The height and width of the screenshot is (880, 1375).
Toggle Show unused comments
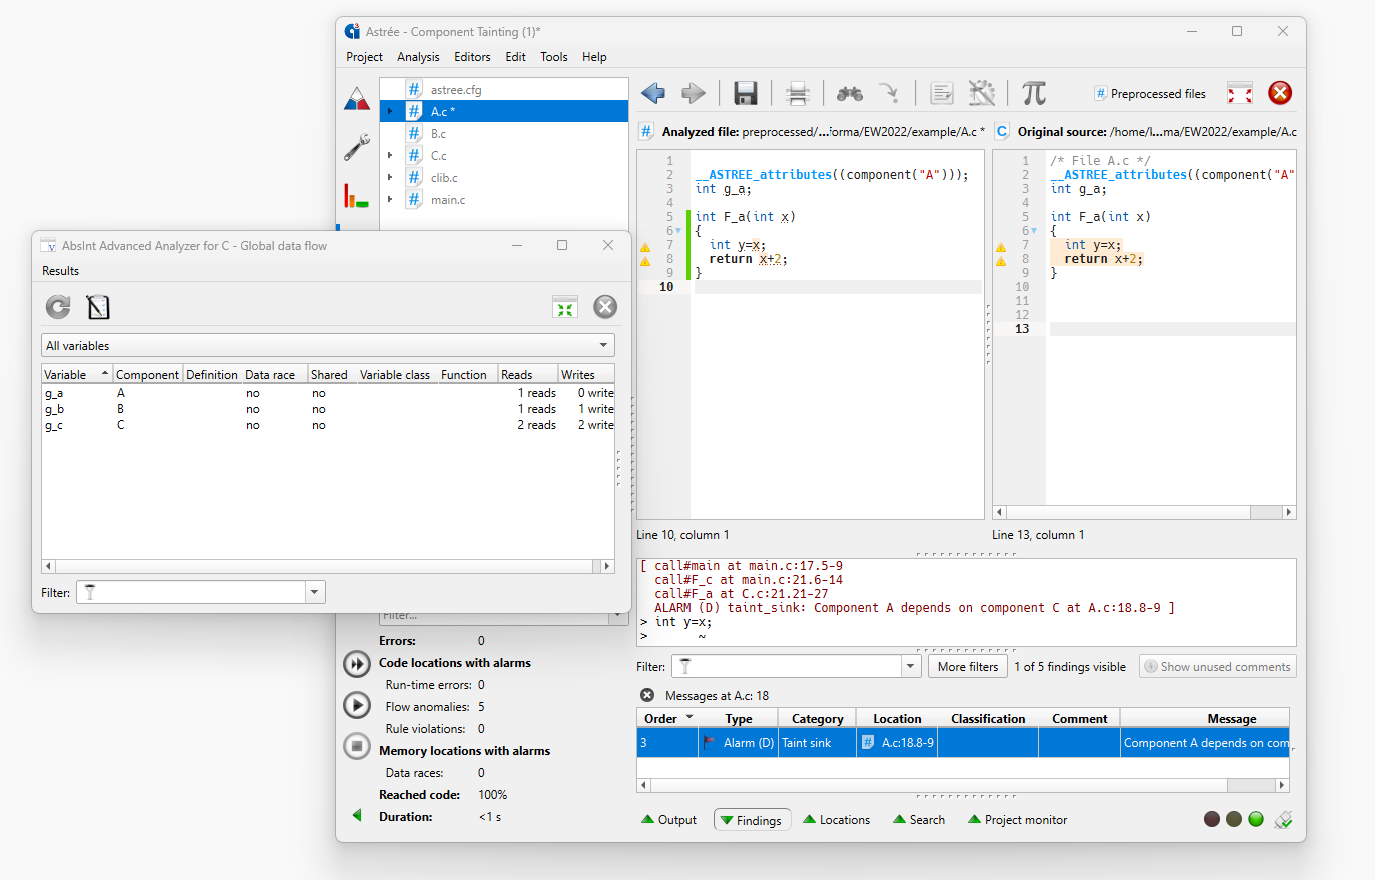pos(1217,667)
